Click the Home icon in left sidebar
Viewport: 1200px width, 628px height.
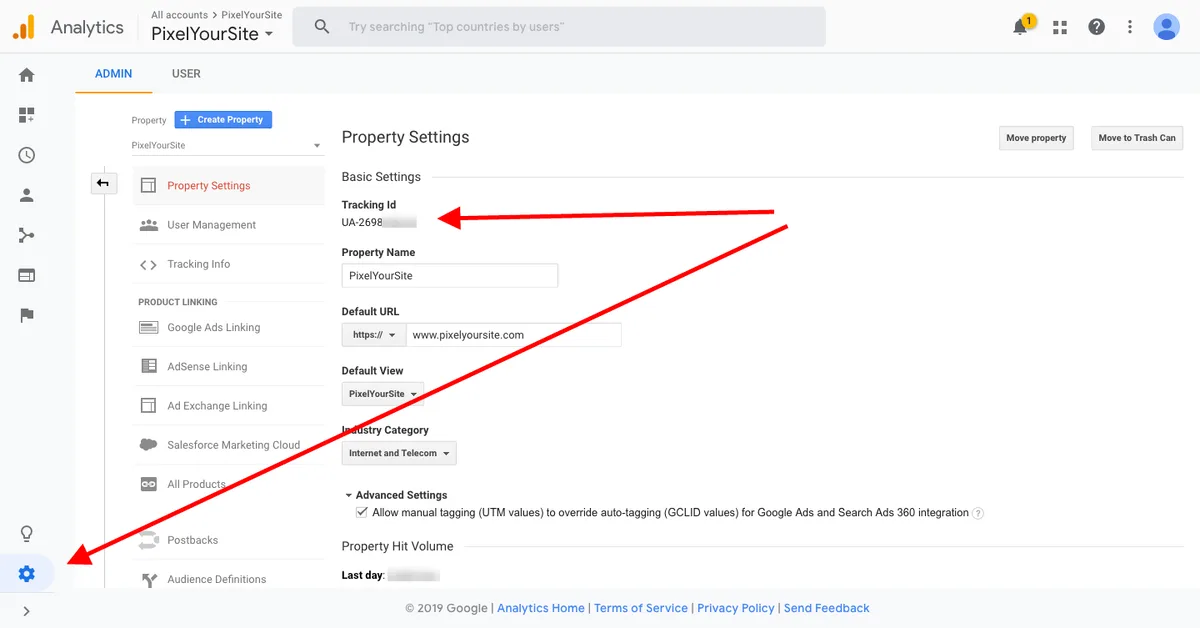[x=27, y=75]
